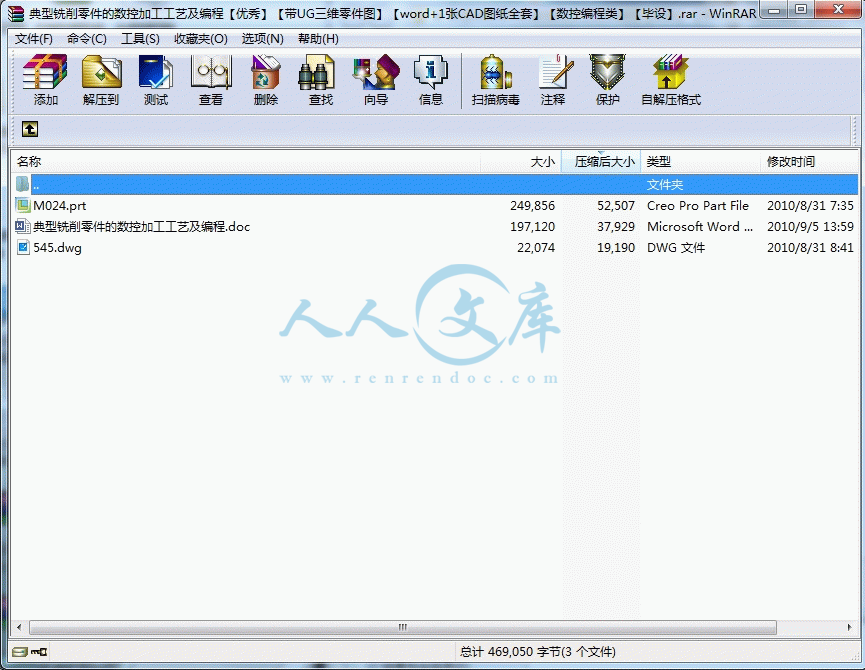Open the Tools (工具) menu

(x=140, y=39)
